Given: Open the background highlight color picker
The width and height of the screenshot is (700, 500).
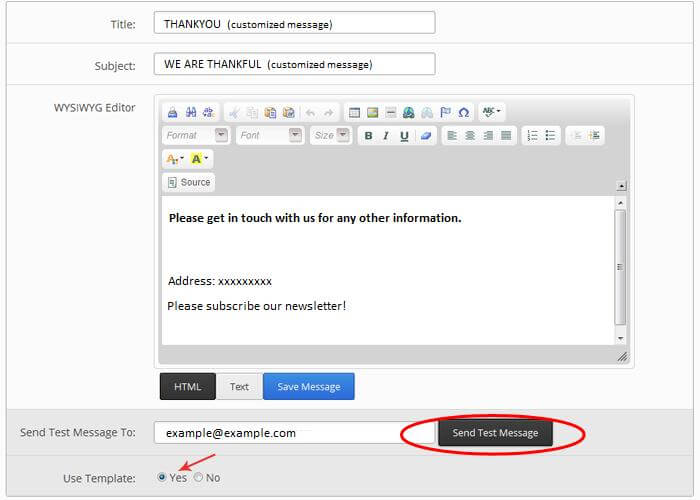Looking at the screenshot, I should tap(199, 159).
